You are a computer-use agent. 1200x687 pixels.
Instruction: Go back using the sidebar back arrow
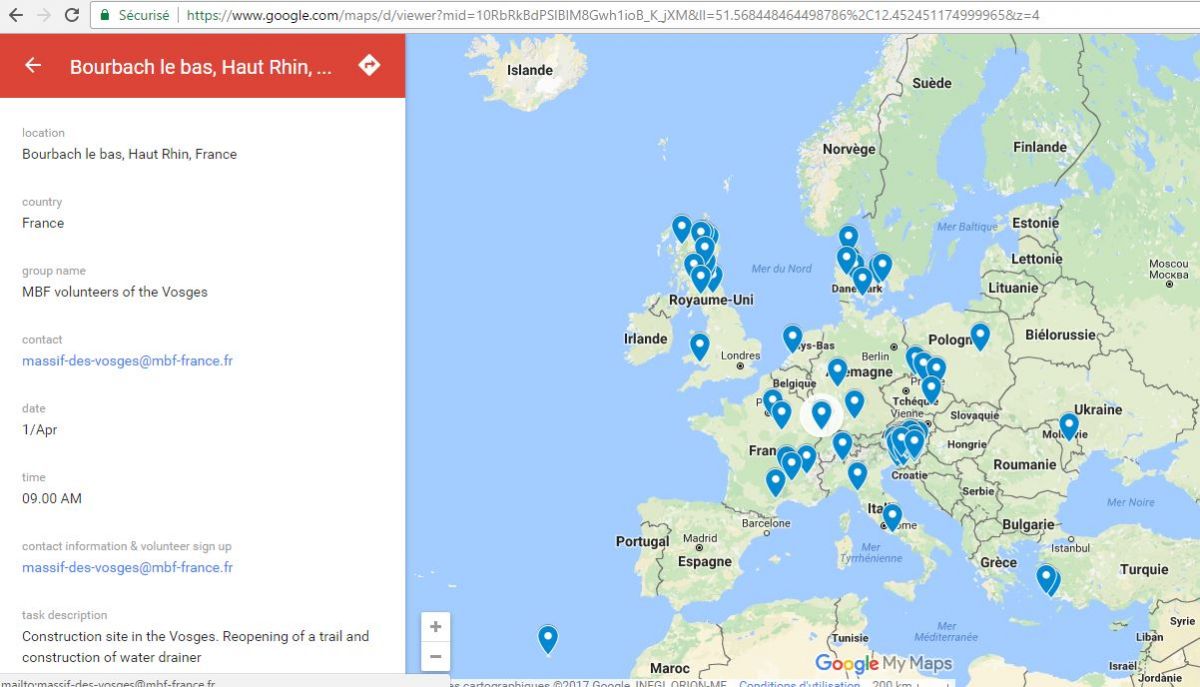tap(33, 65)
